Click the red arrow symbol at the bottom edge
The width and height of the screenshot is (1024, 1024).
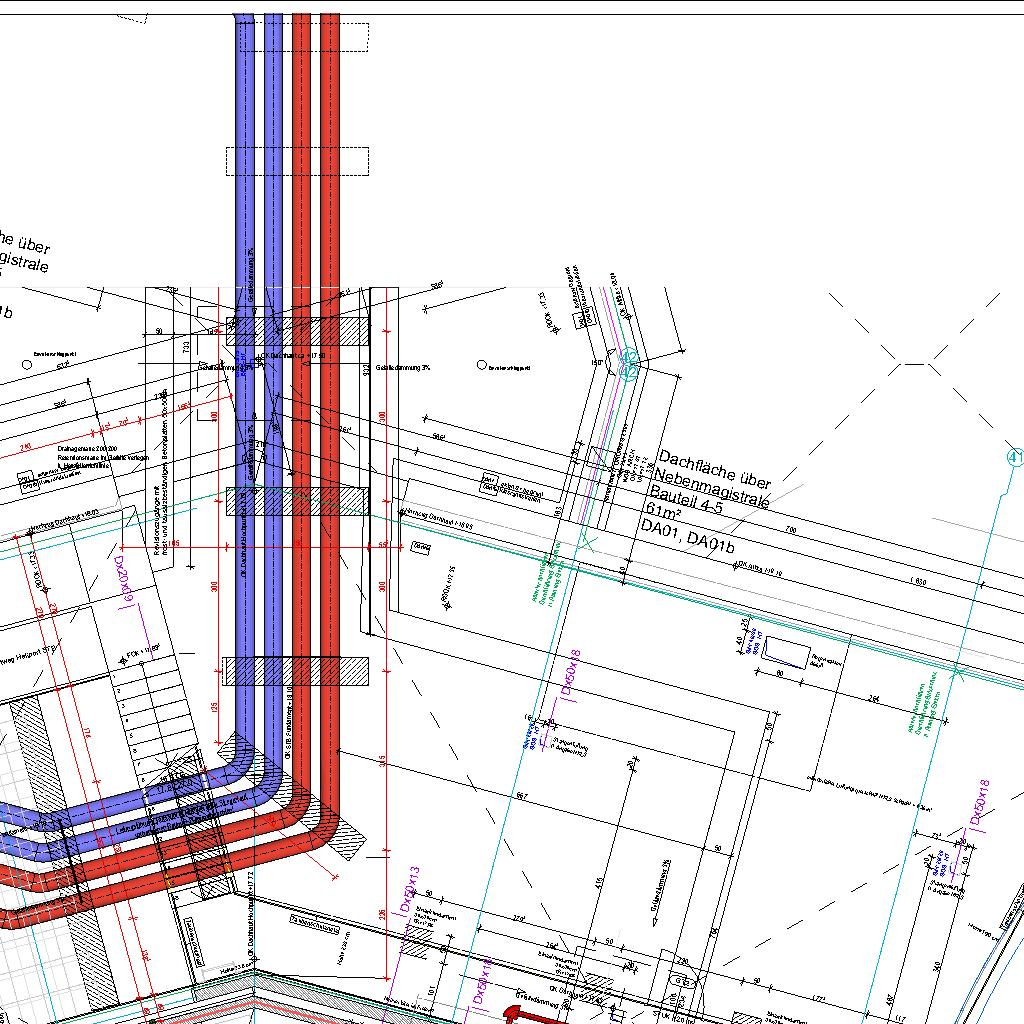[526, 1015]
